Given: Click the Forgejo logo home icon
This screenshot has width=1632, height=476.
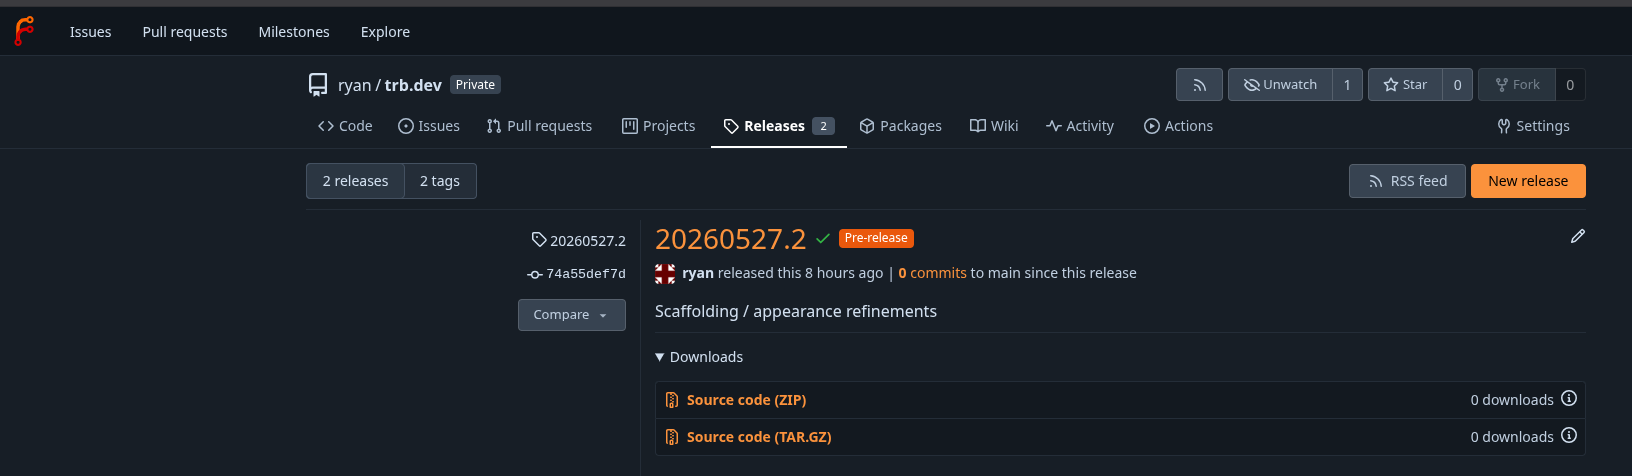Looking at the screenshot, I should (x=24, y=31).
